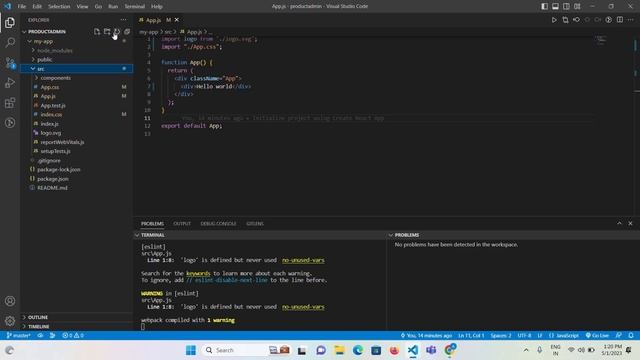Expand the node_modules folder
Image resolution: width=640 pixels, height=360 pixels.
click(78, 50)
